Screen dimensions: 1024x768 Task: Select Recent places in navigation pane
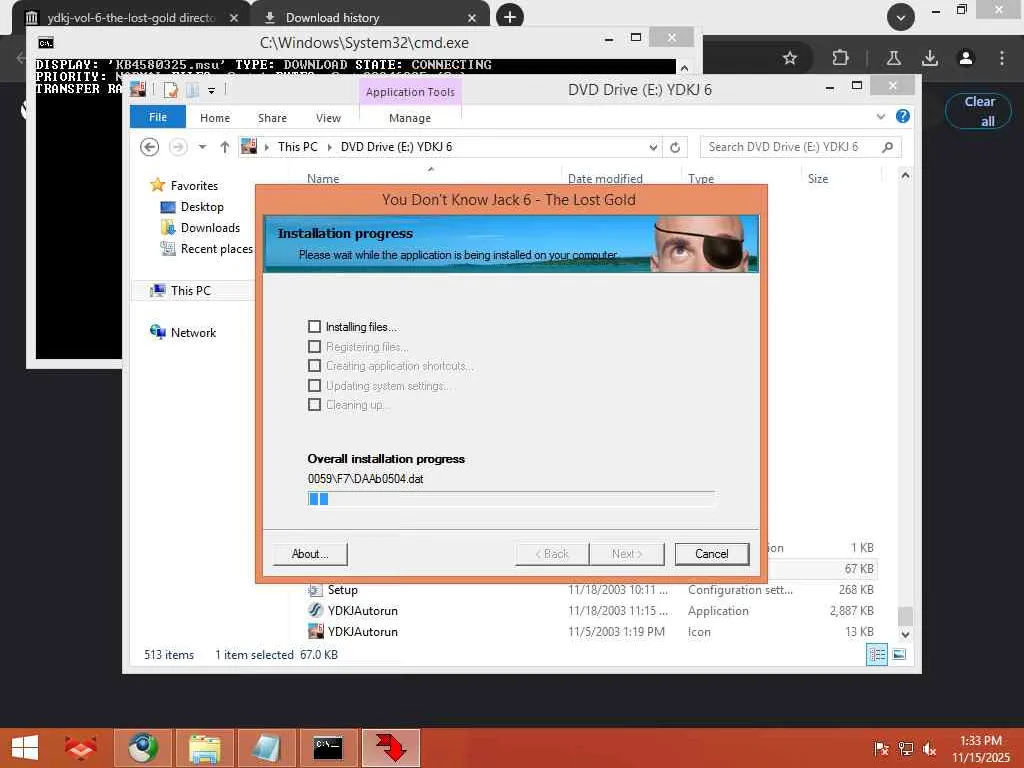[216, 249]
